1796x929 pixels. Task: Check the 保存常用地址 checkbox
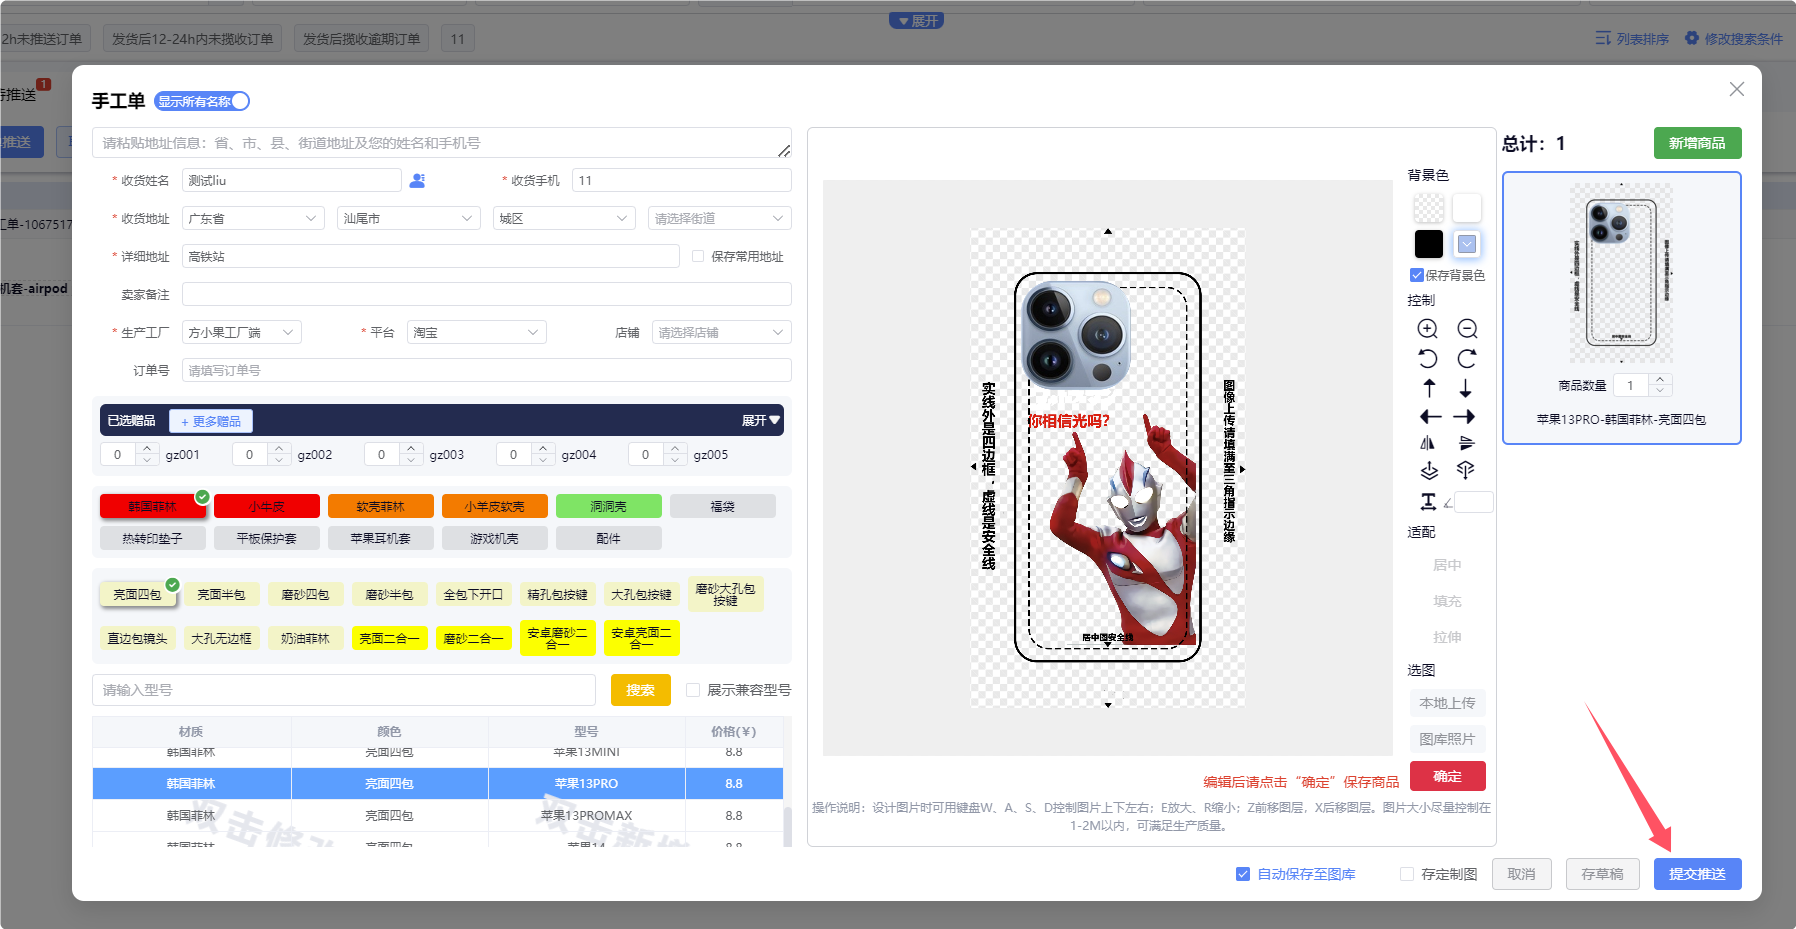coord(698,256)
